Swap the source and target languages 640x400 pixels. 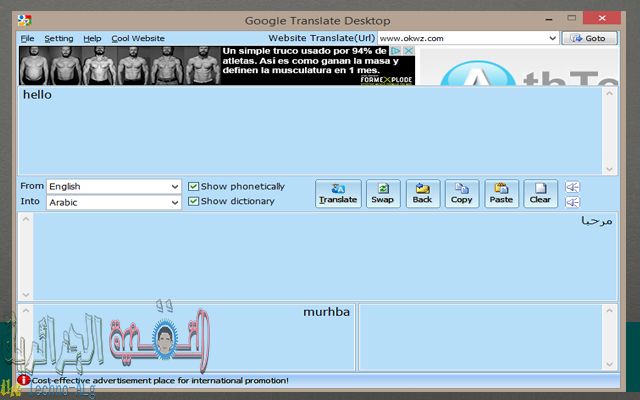[x=382, y=193]
